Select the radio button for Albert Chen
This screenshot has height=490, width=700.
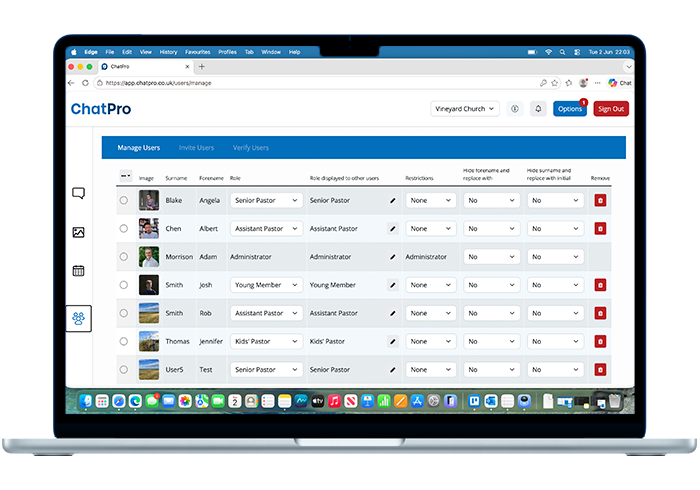[x=124, y=228]
